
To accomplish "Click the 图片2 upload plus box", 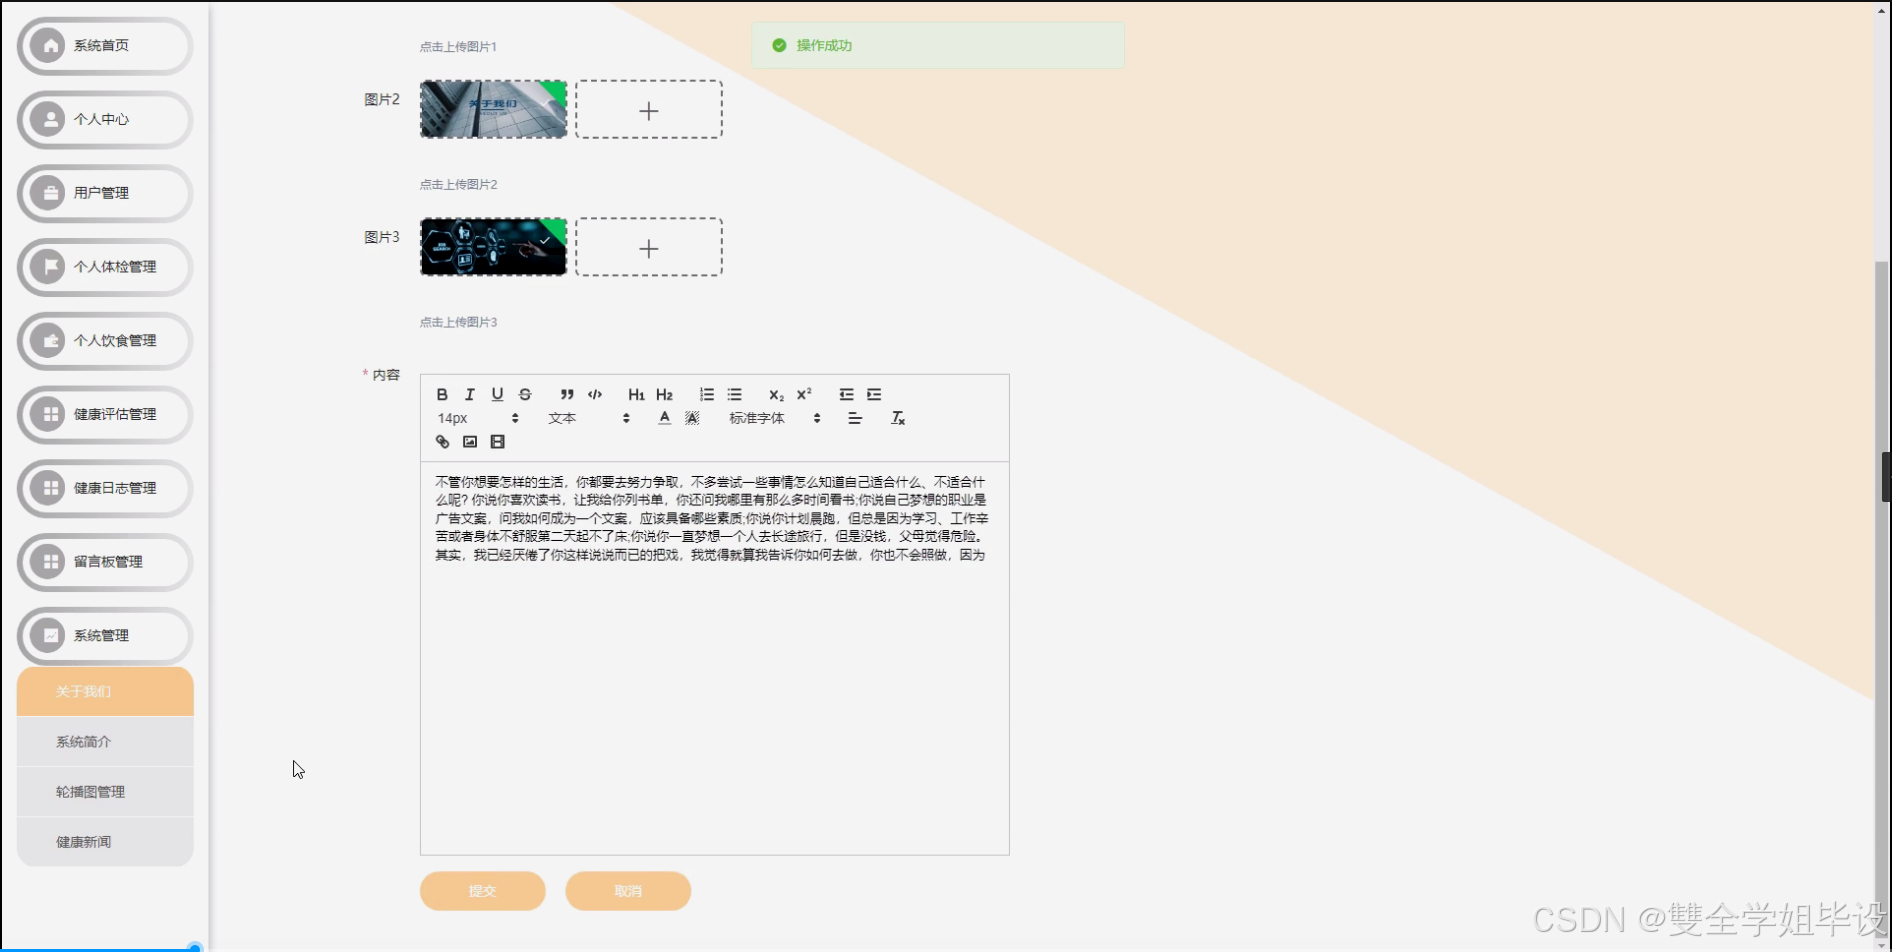I will click(x=649, y=109).
